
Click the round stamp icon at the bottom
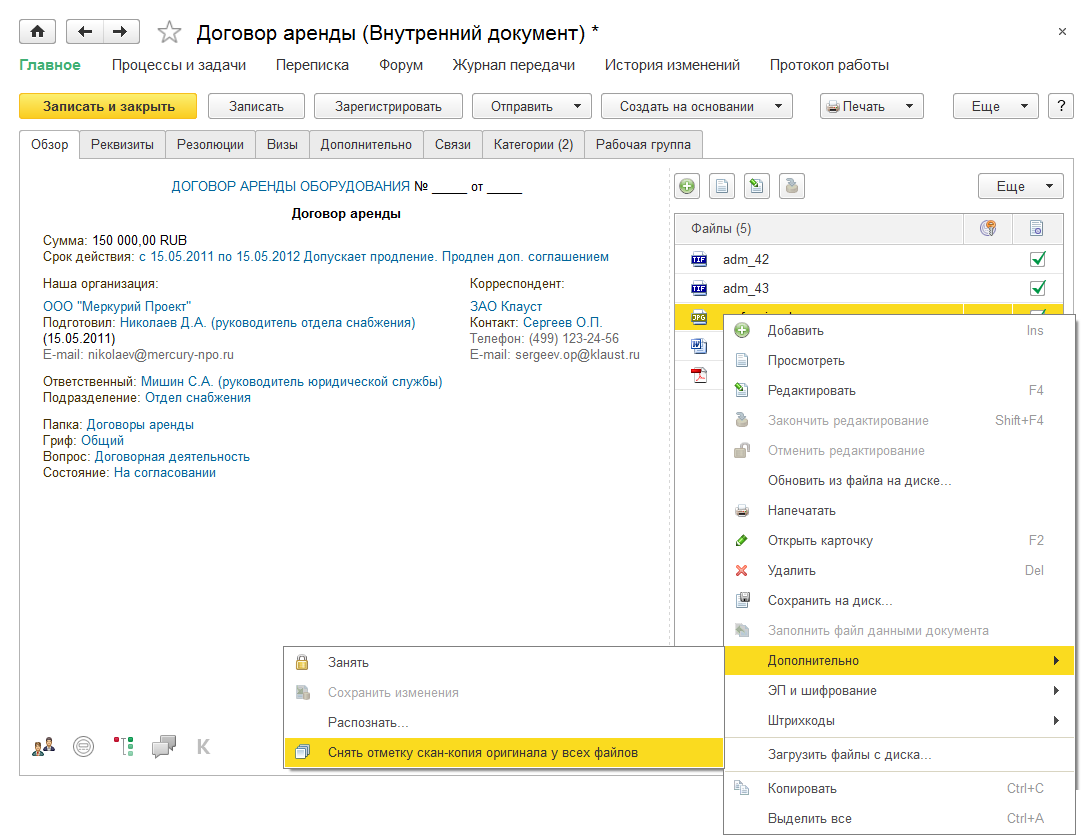coord(84,747)
